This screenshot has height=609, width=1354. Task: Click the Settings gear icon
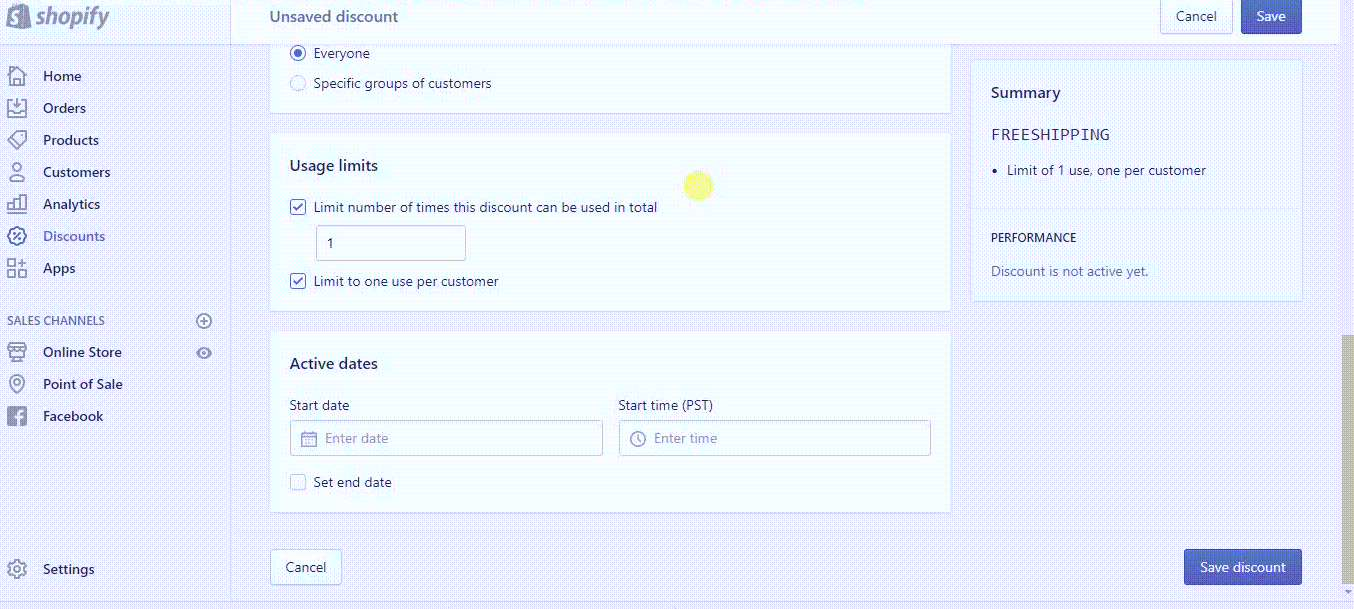click(17, 569)
